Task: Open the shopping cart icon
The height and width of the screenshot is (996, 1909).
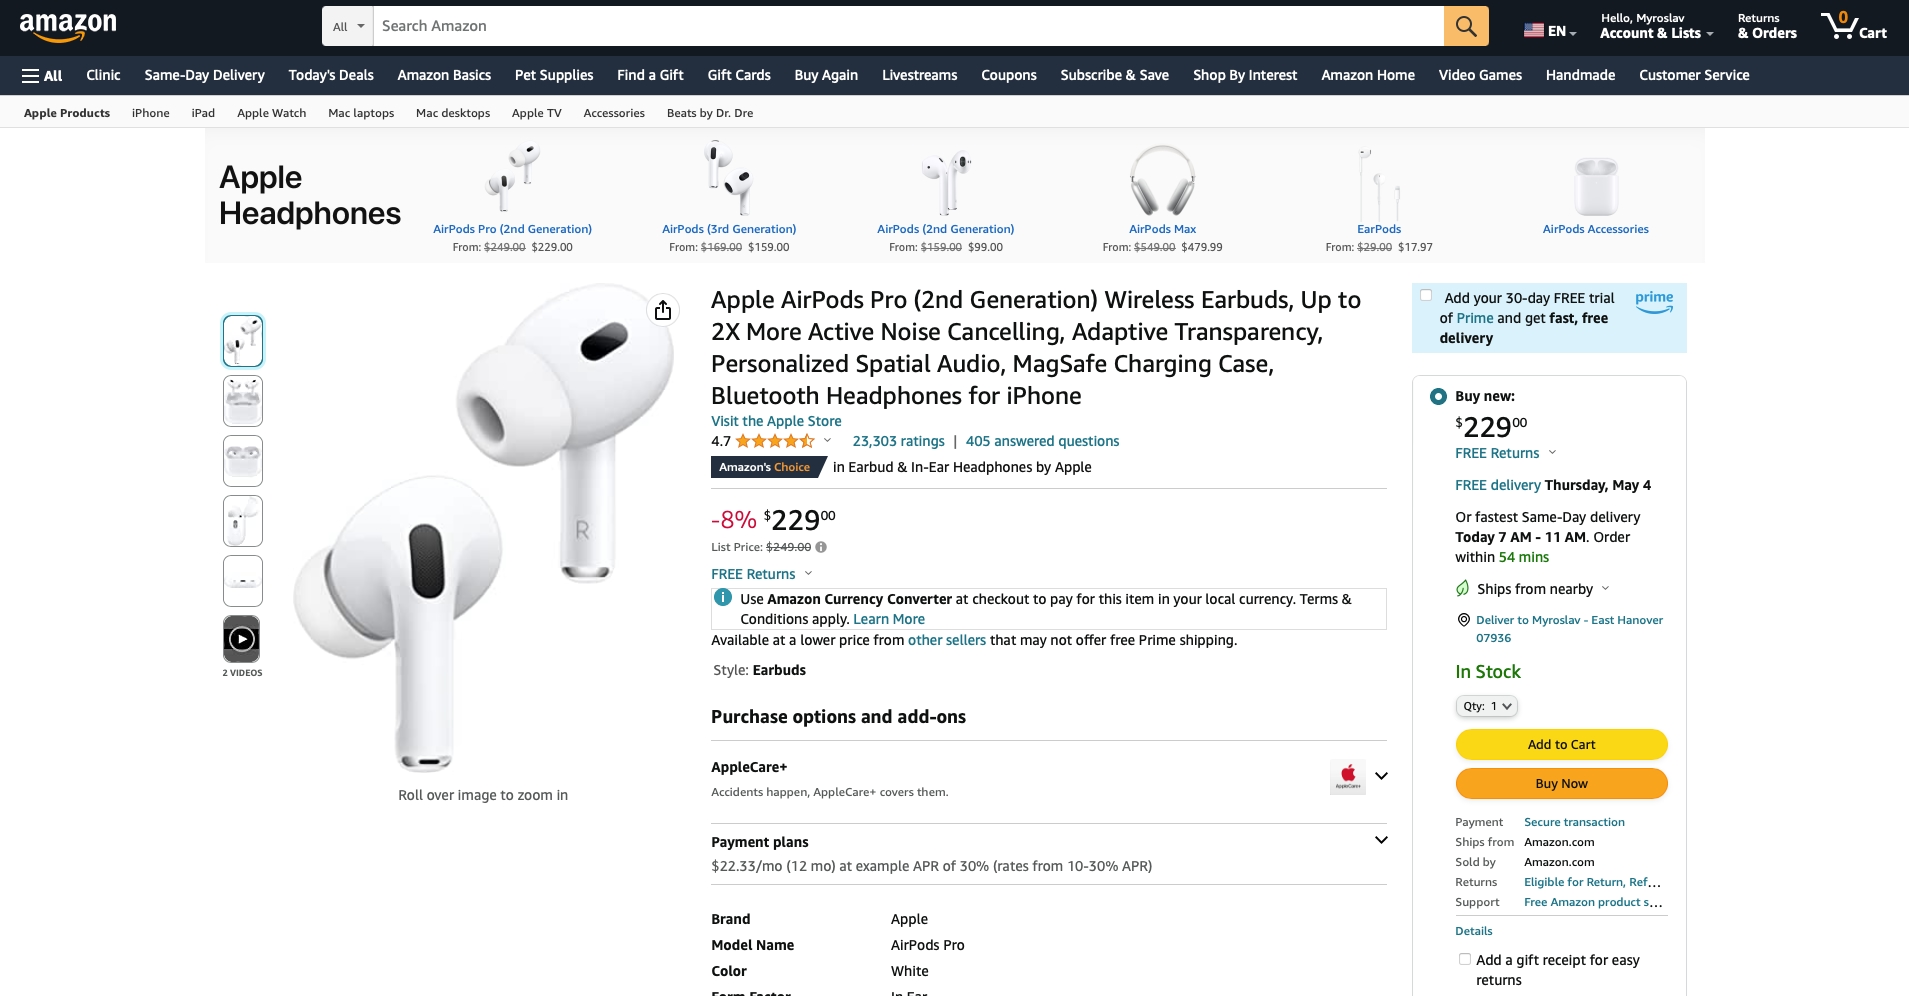Action: pyautogui.click(x=1853, y=26)
